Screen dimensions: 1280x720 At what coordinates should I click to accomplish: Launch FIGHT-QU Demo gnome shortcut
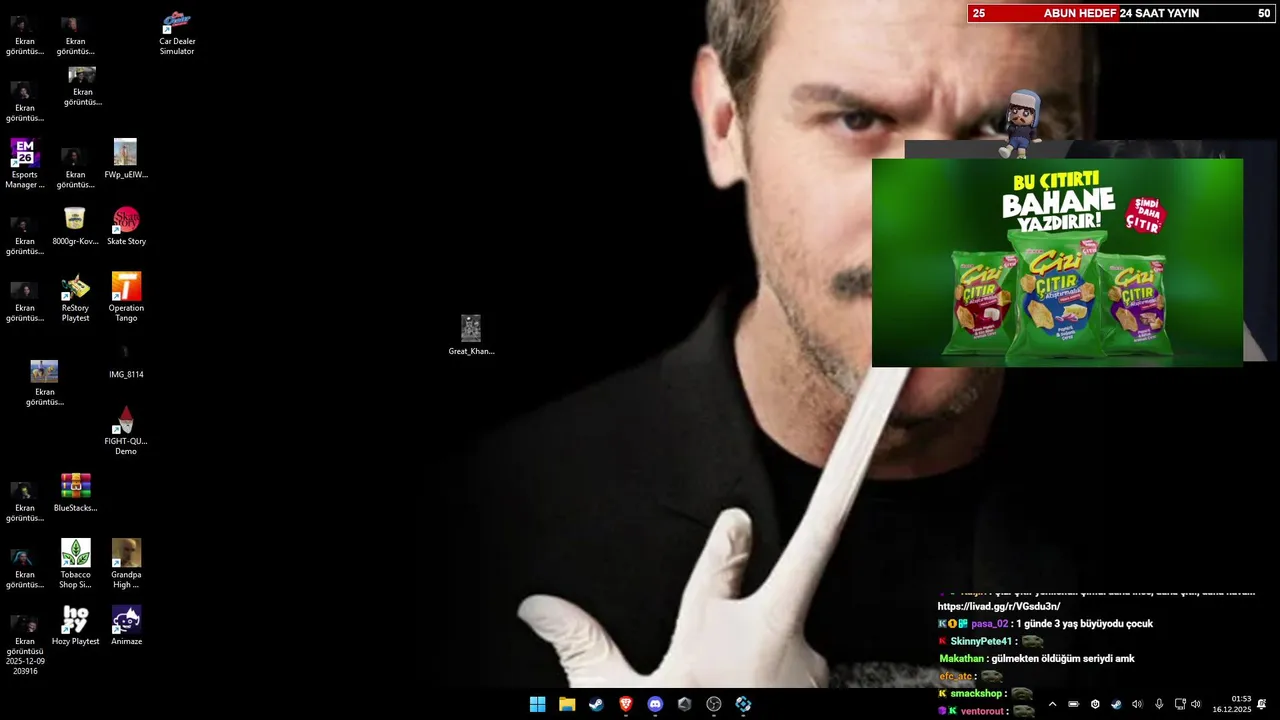coord(126,431)
